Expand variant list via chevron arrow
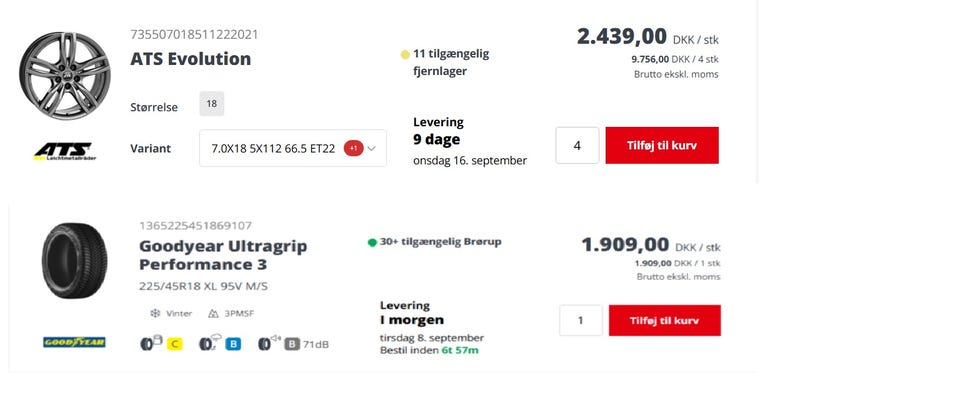Screen dimensions: 960x405 (x=372, y=148)
